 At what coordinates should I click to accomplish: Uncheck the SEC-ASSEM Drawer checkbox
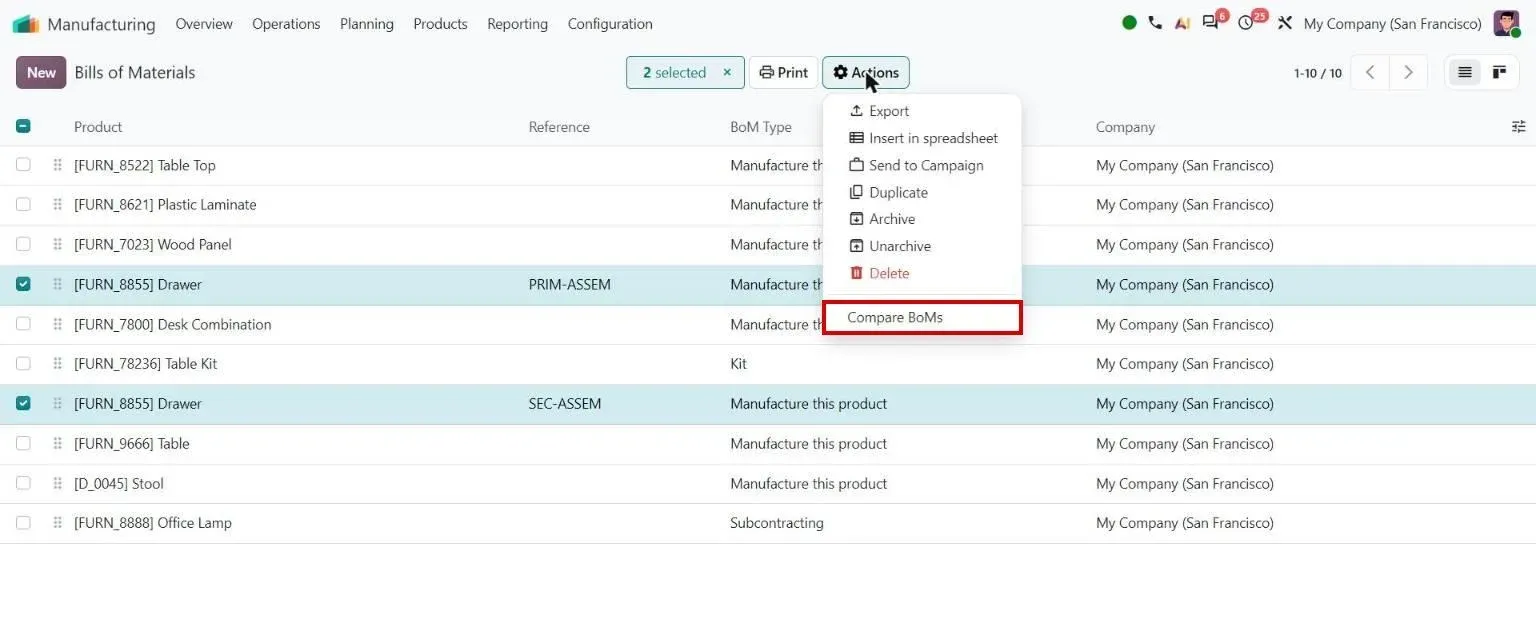(23, 403)
